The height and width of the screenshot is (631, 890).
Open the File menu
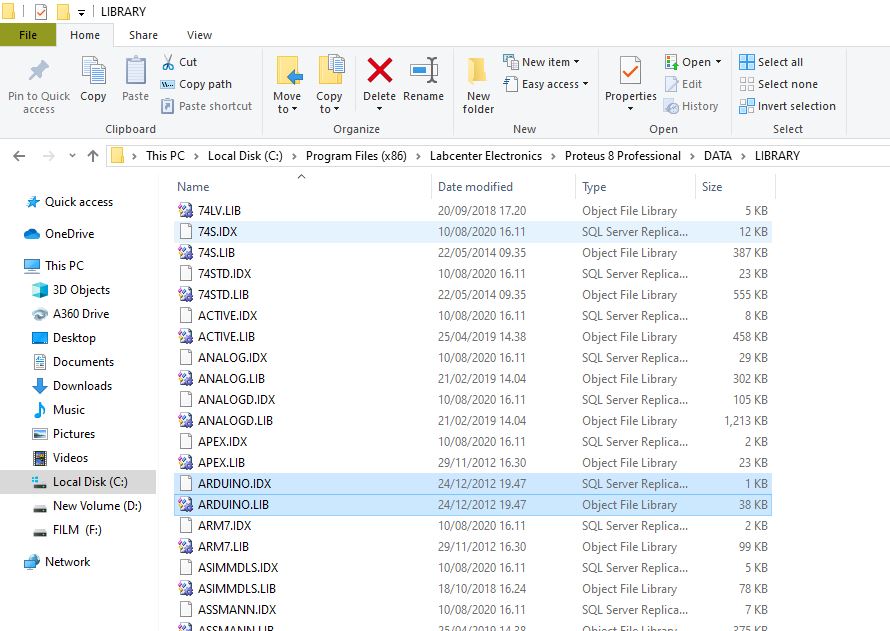[x=29, y=34]
